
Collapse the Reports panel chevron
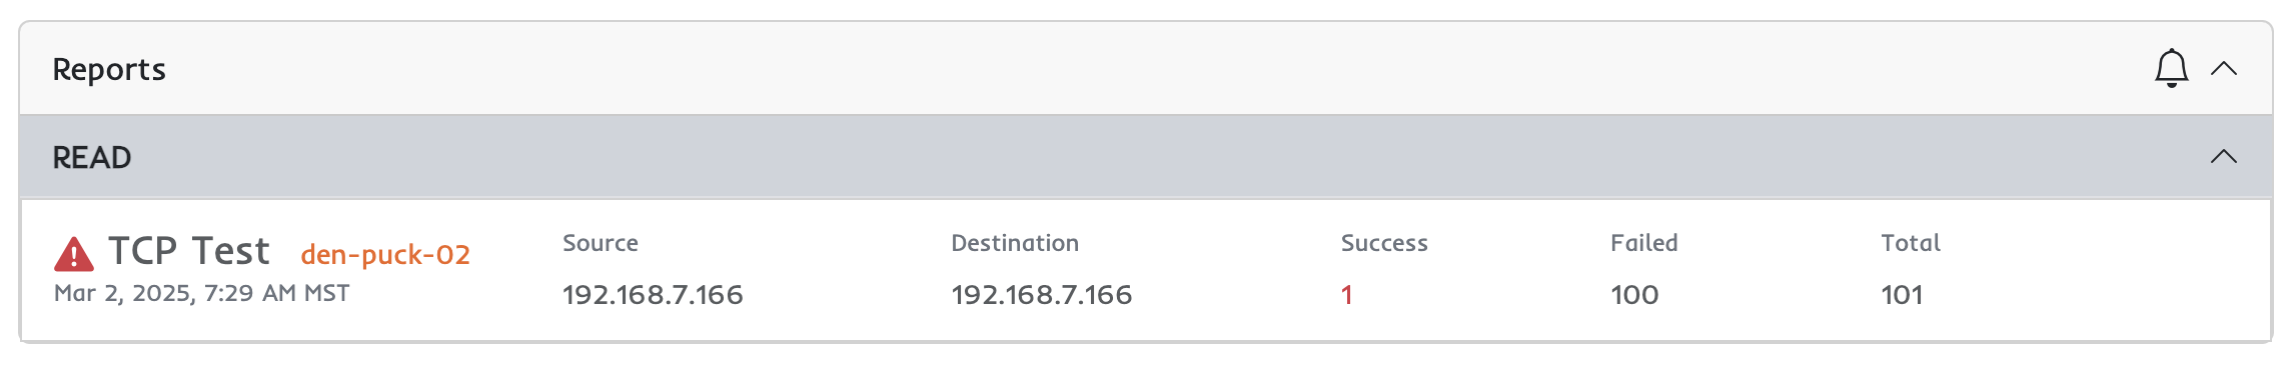(x=2223, y=68)
